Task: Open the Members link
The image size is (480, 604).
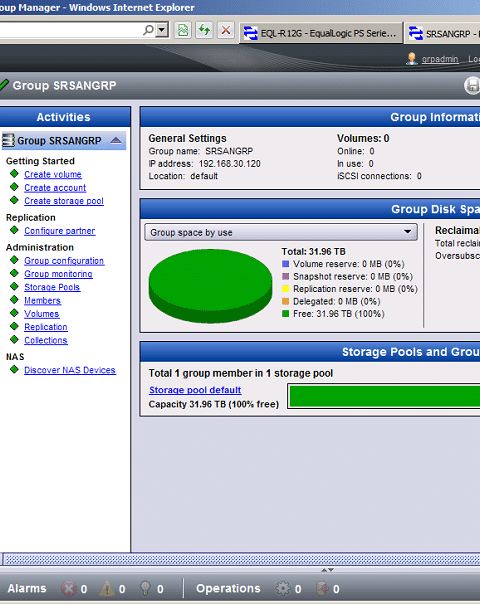Action: 42,300
